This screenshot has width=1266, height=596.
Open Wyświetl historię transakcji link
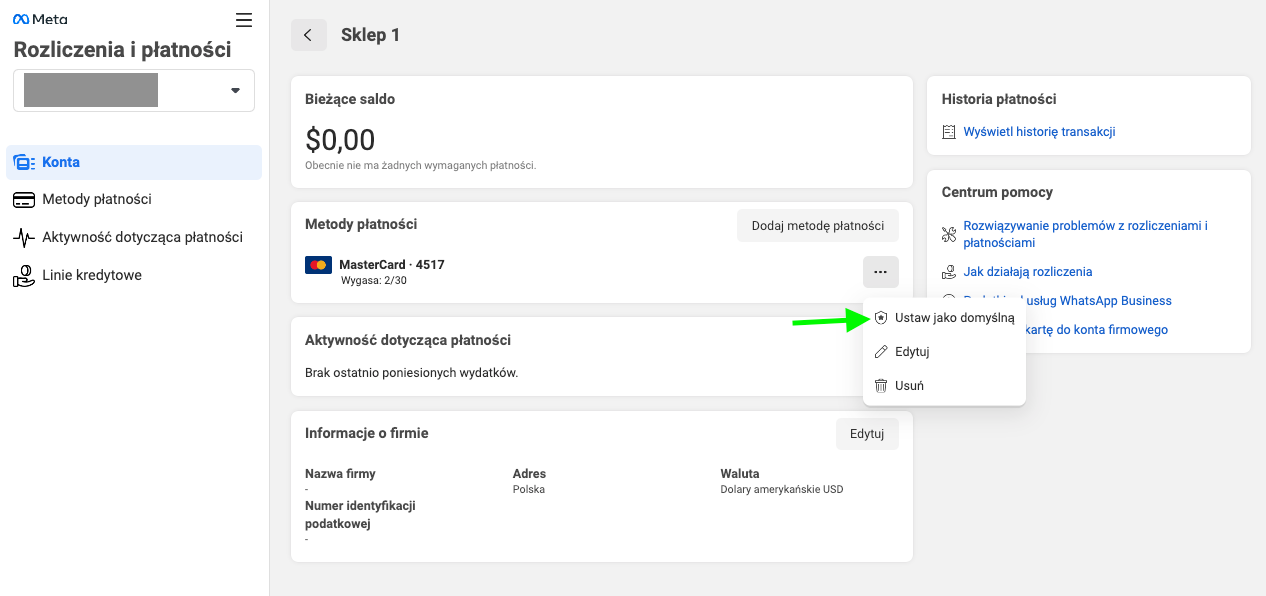coord(1039,132)
